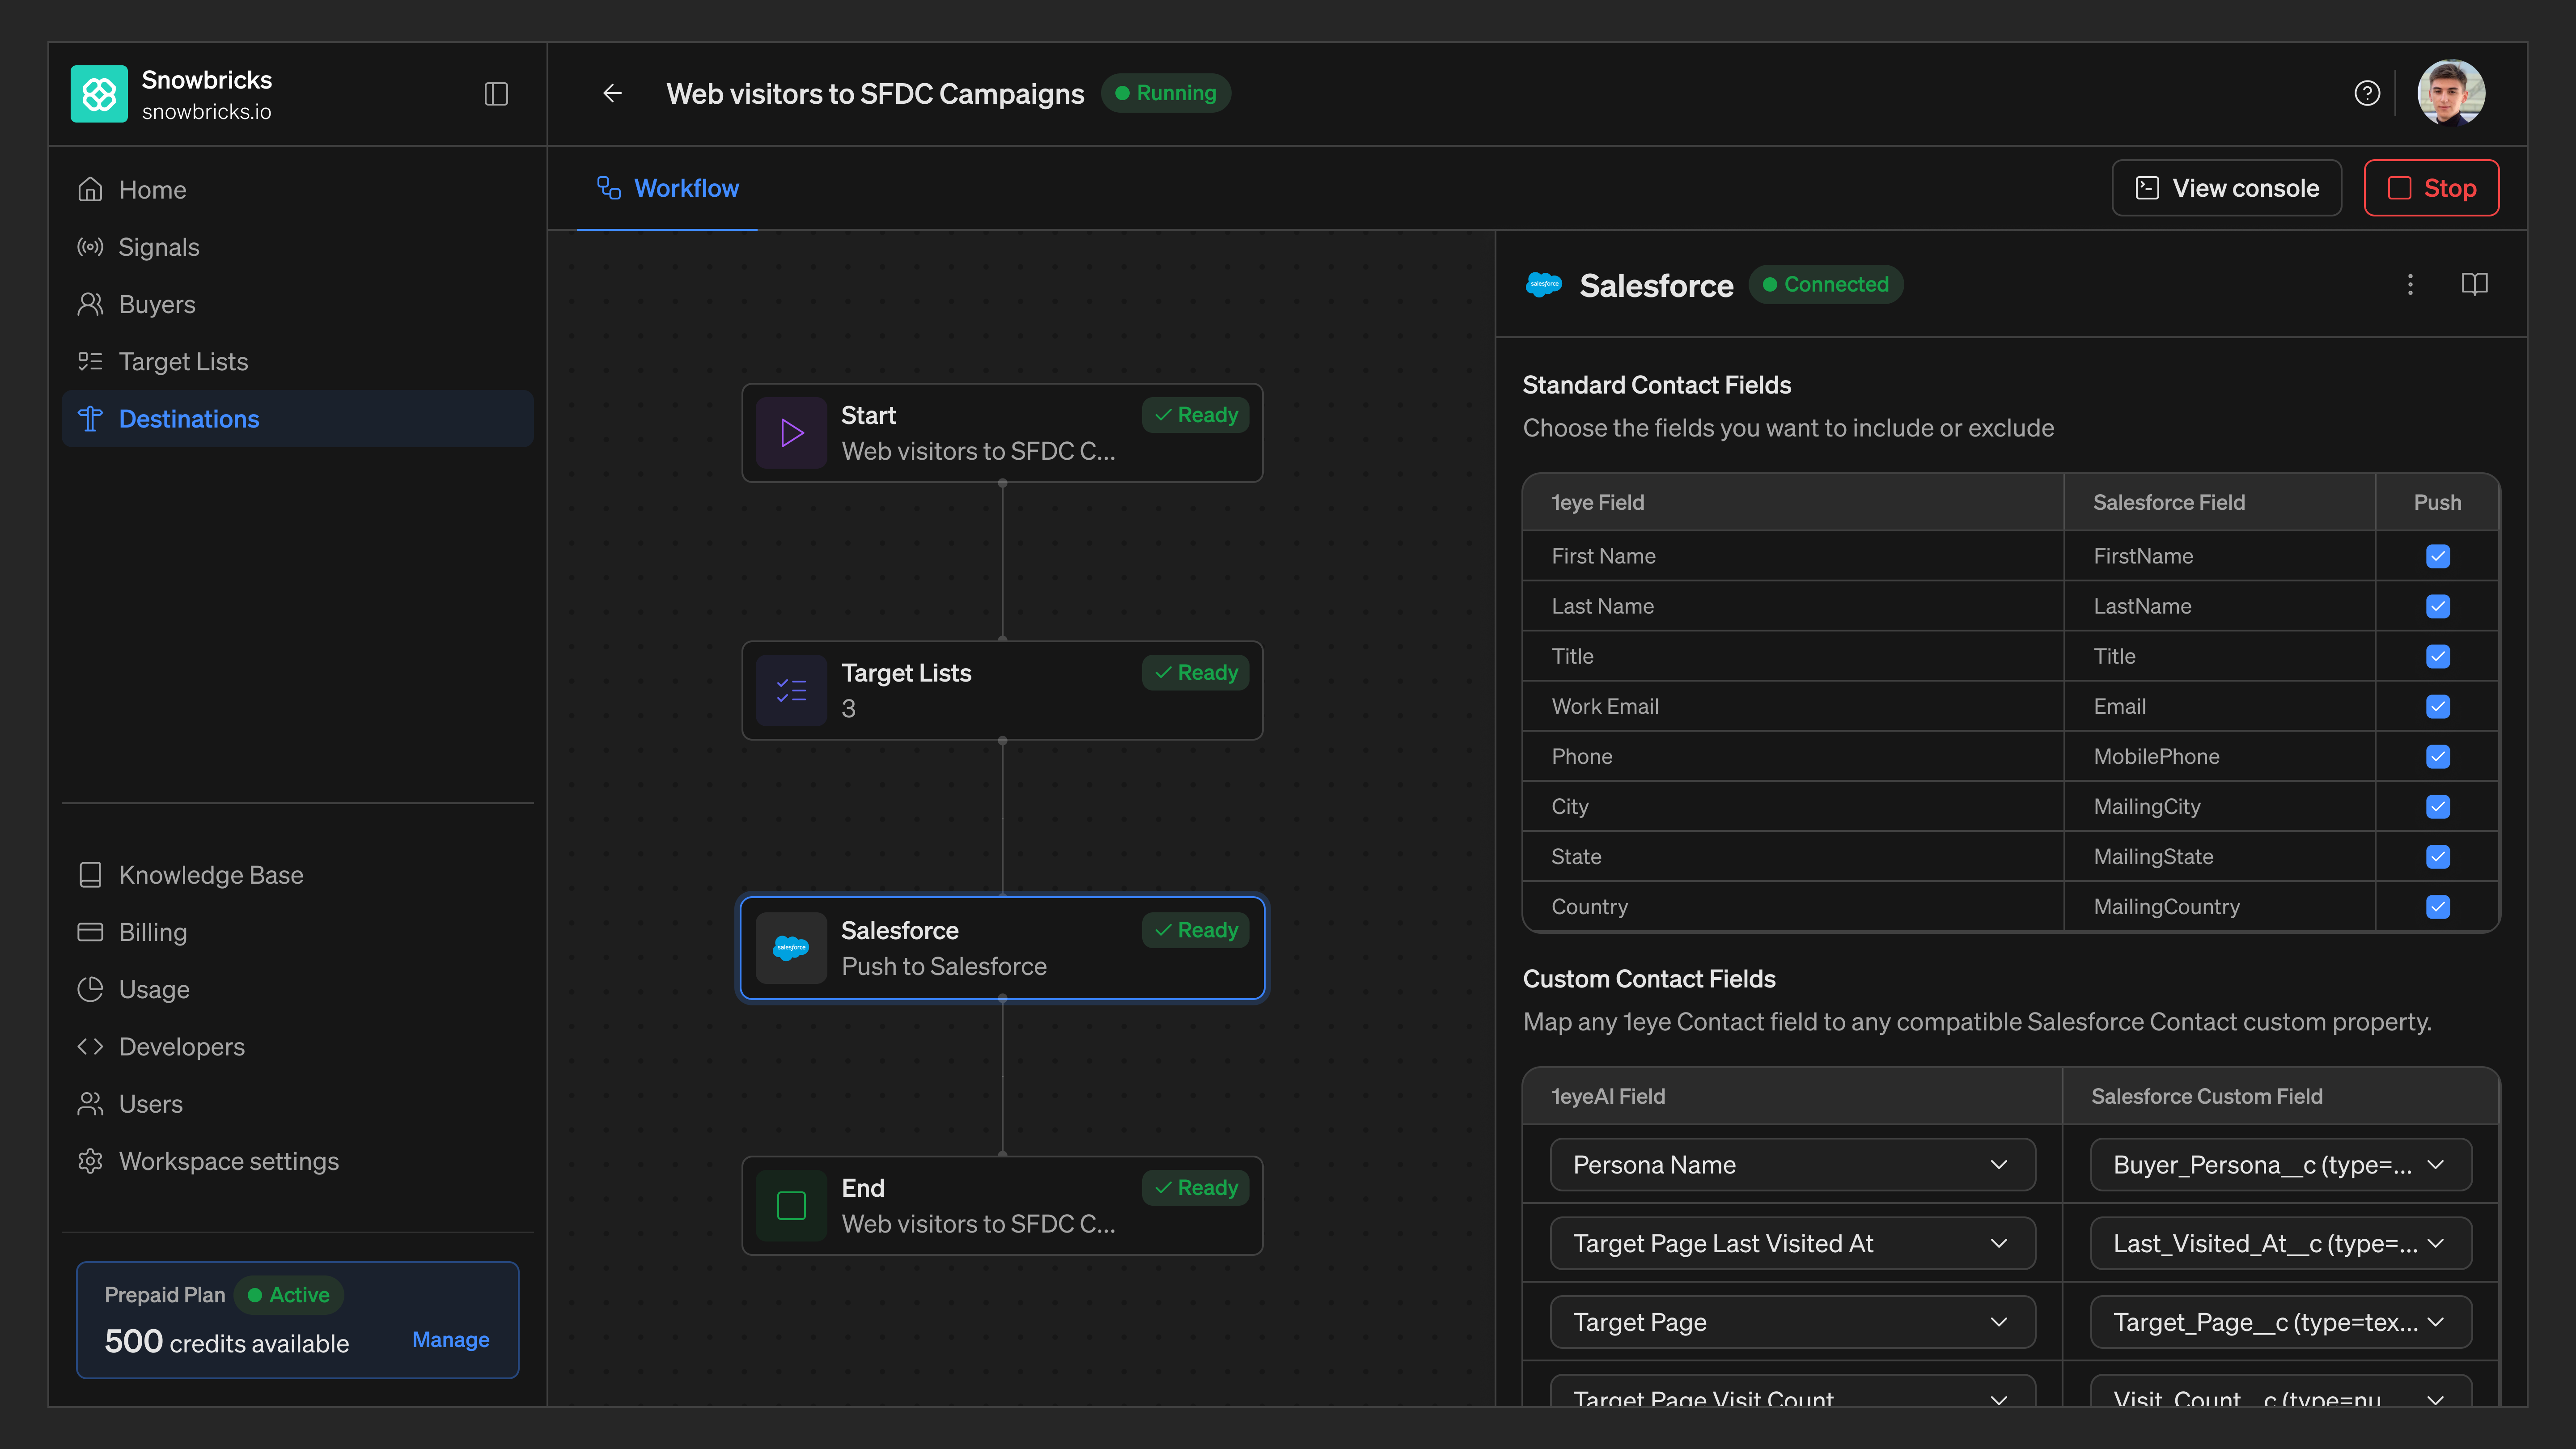Click the Salesforce cloud logo in panel header
The image size is (2576, 1449).
coord(1544,285)
